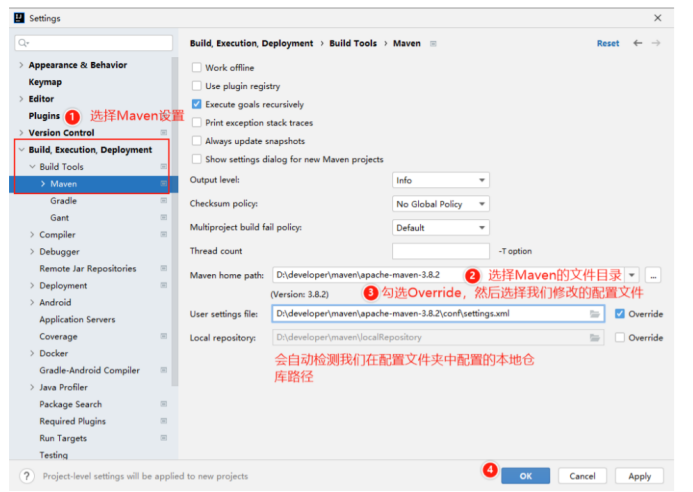This screenshot has height=492, width=693.
Task: Enable Always update snapshots
Action: tap(197, 141)
